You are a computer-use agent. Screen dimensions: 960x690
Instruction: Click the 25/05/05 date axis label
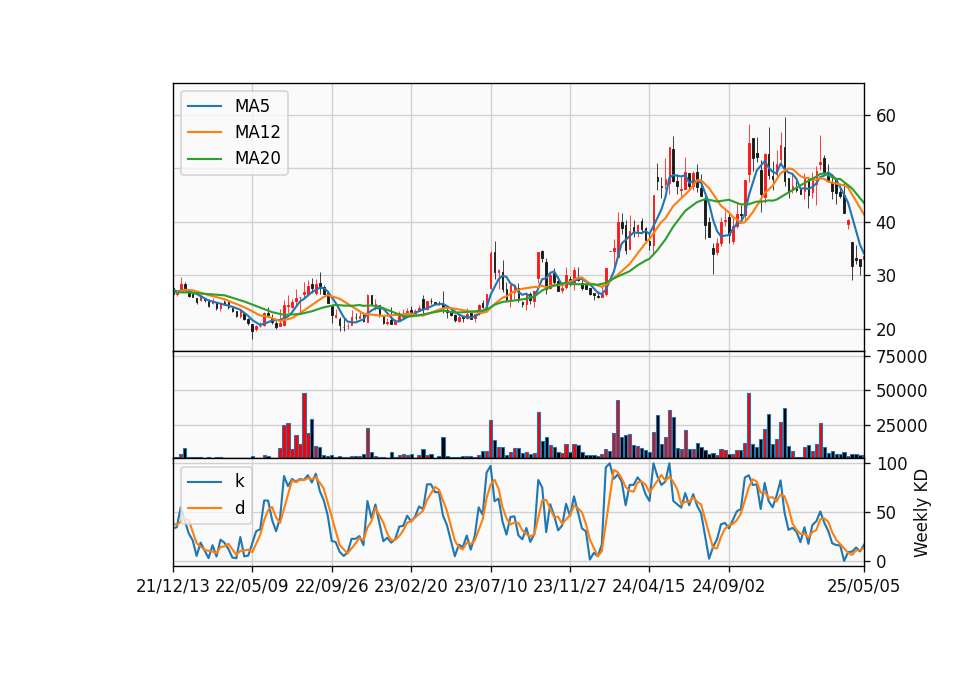pos(864,587)
